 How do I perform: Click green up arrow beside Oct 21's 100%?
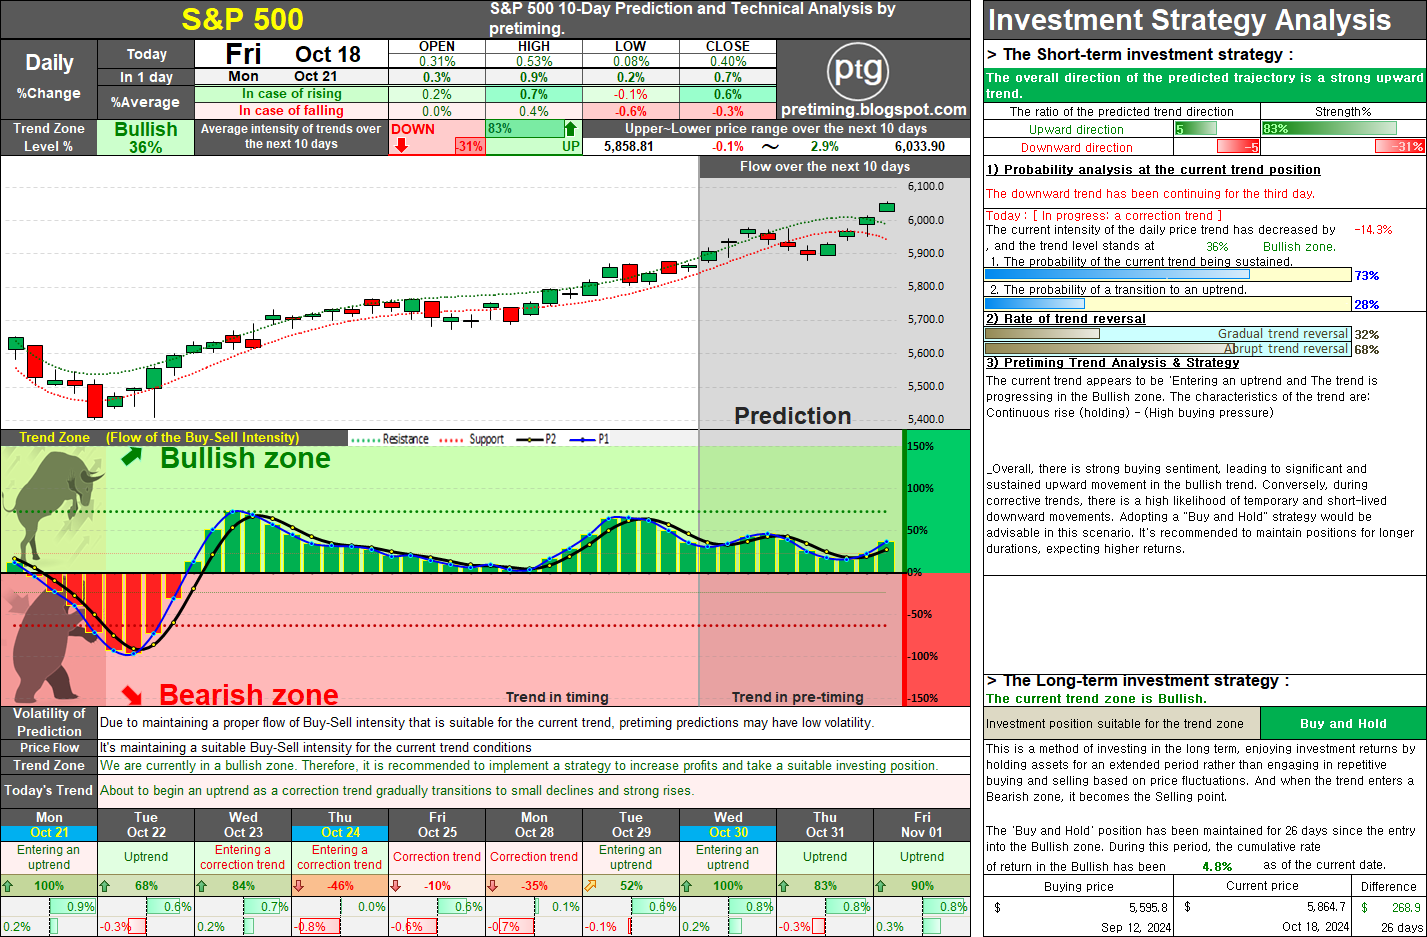[x=9, y=885]
